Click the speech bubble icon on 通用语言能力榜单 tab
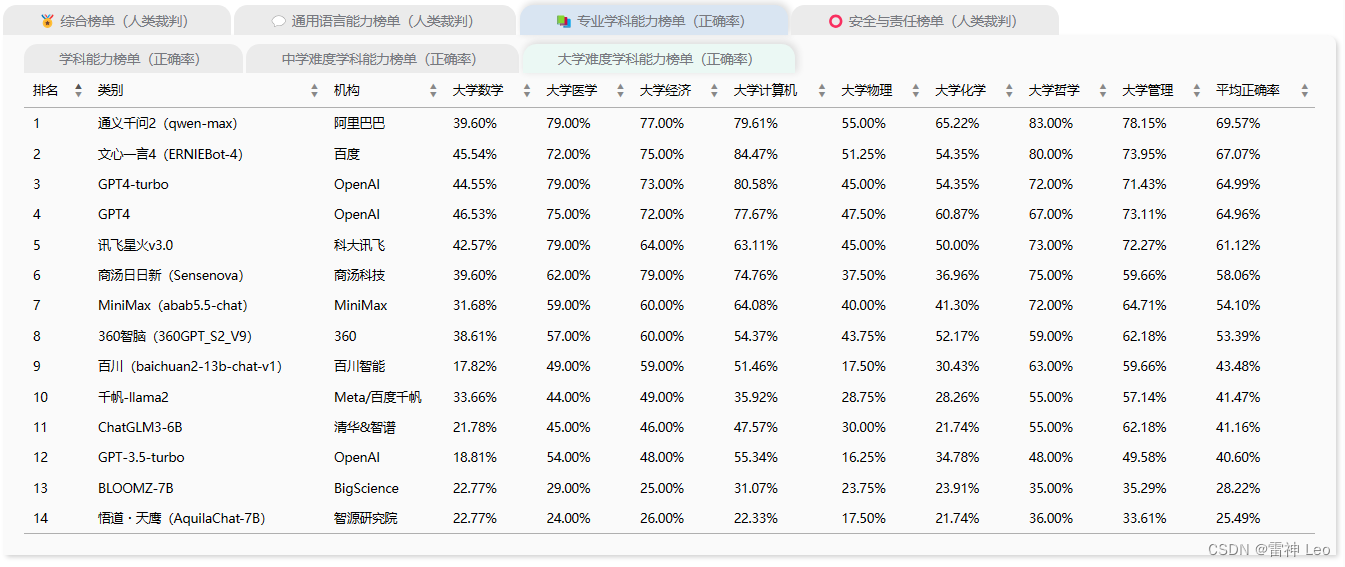This screenshot has width=1345, height=567. point(278,21)
